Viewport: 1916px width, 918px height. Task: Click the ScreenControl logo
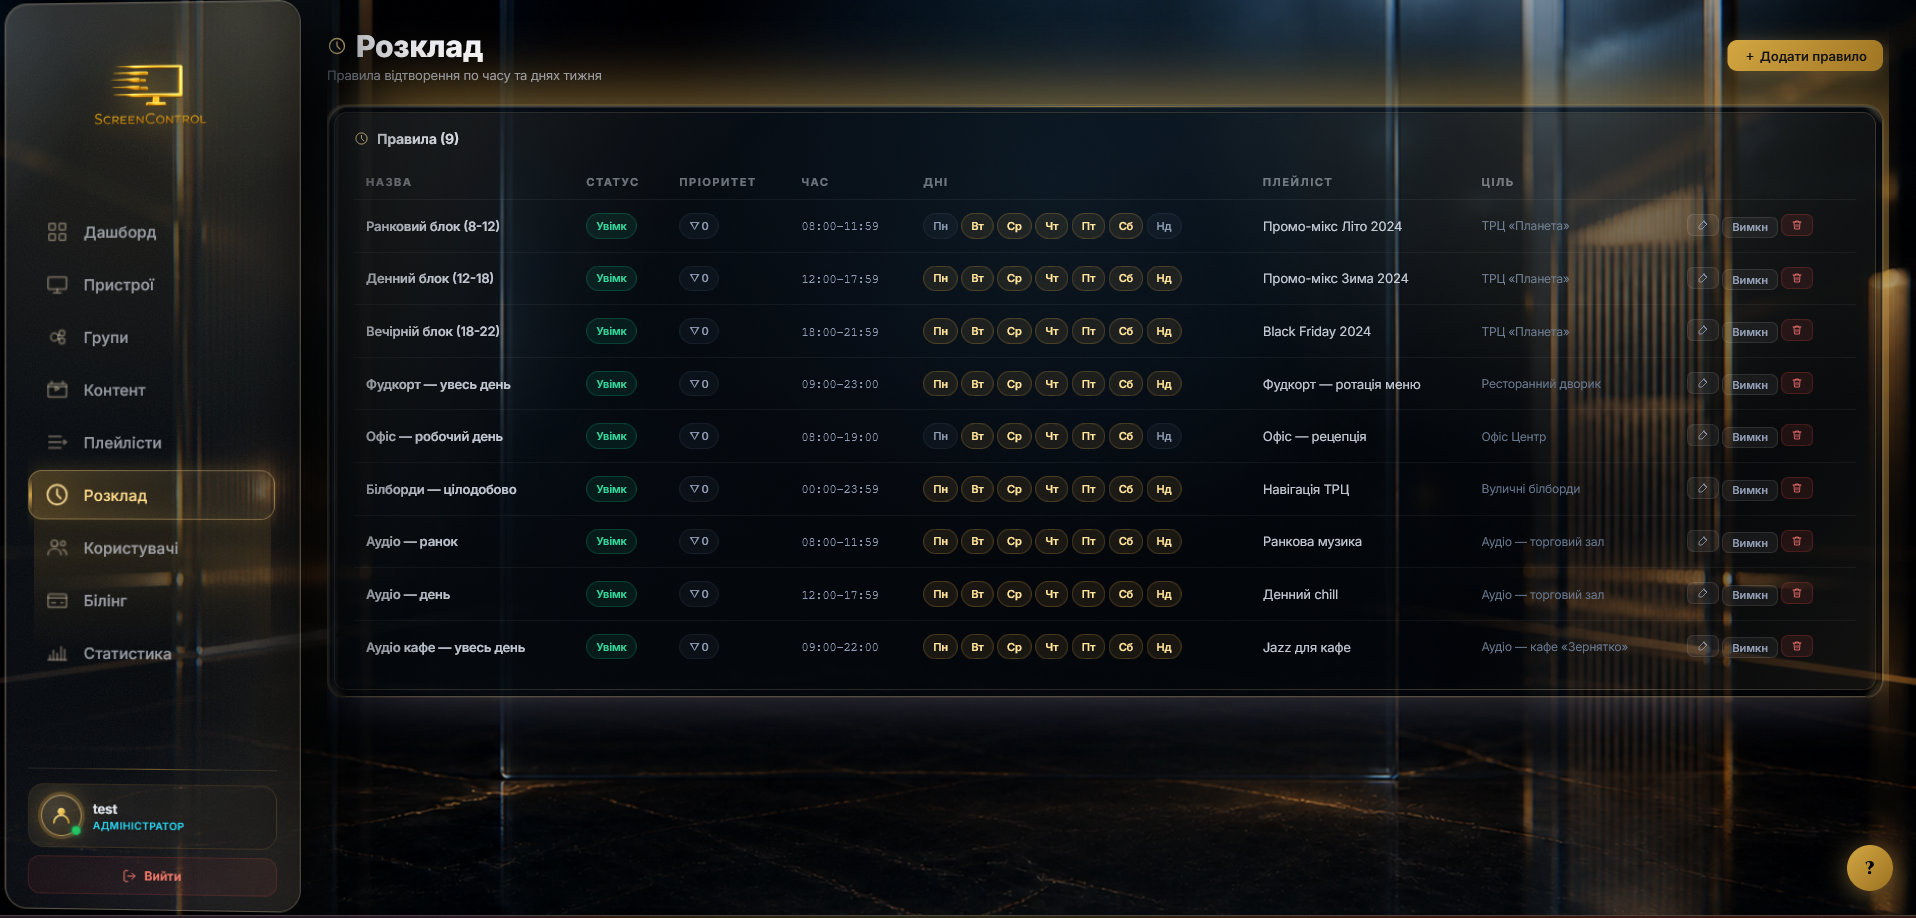pos(150,96)
